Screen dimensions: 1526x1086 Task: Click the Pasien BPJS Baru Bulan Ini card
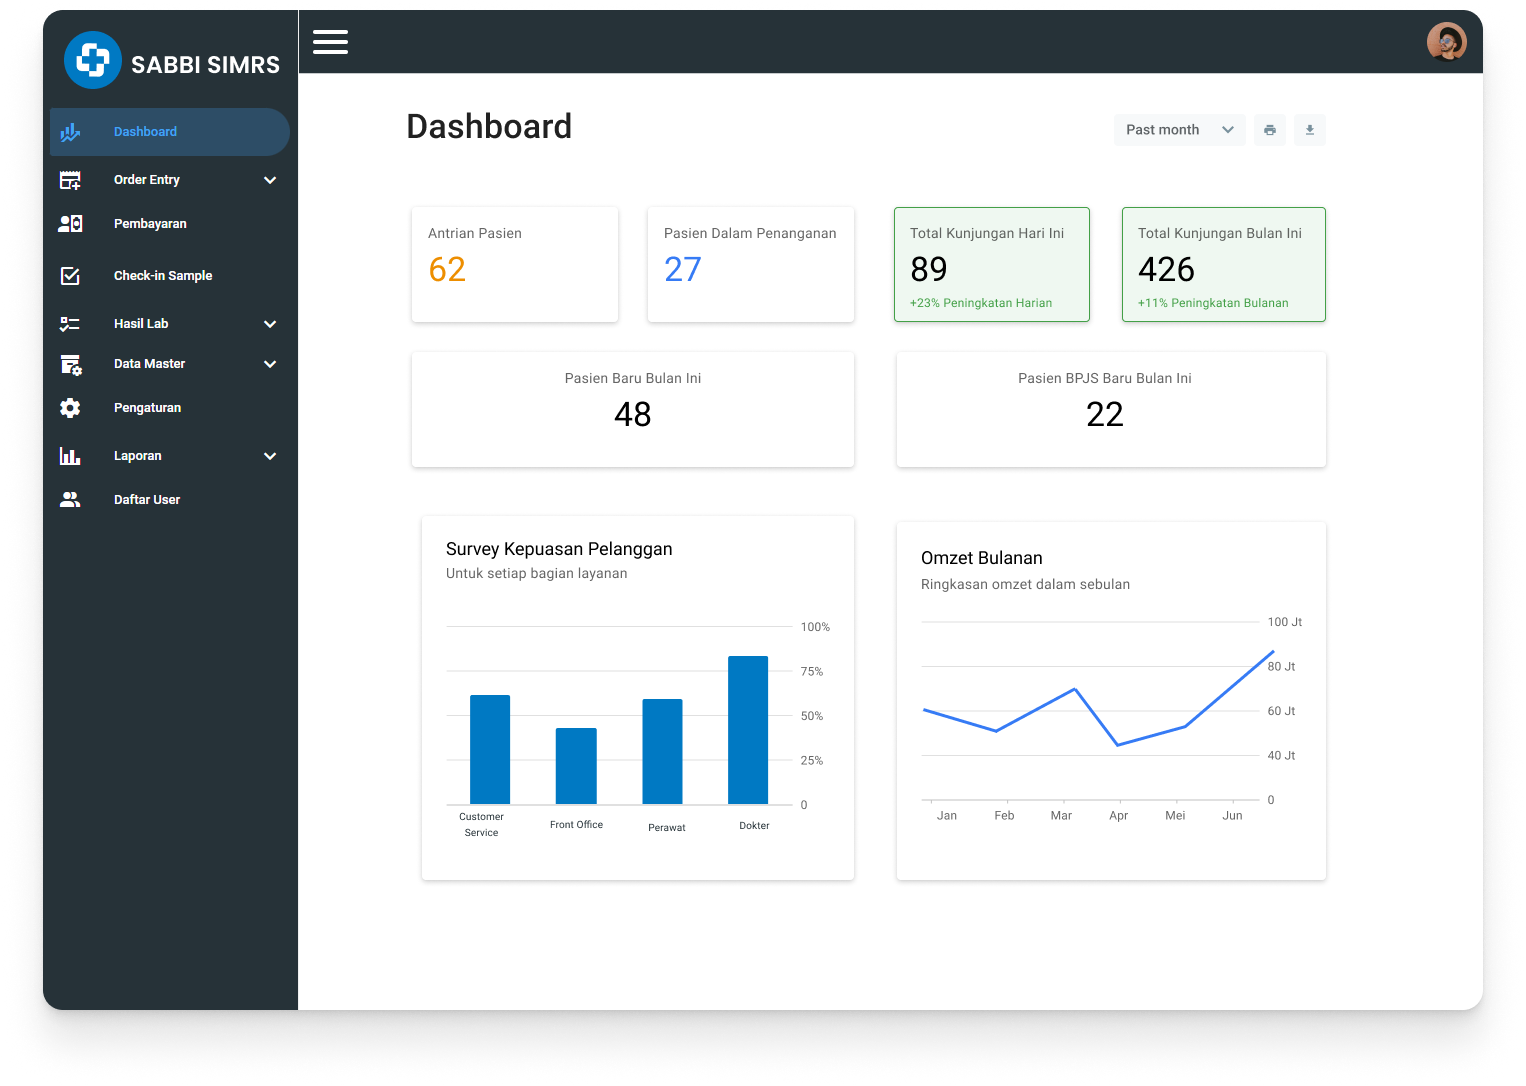(1110, 409)
